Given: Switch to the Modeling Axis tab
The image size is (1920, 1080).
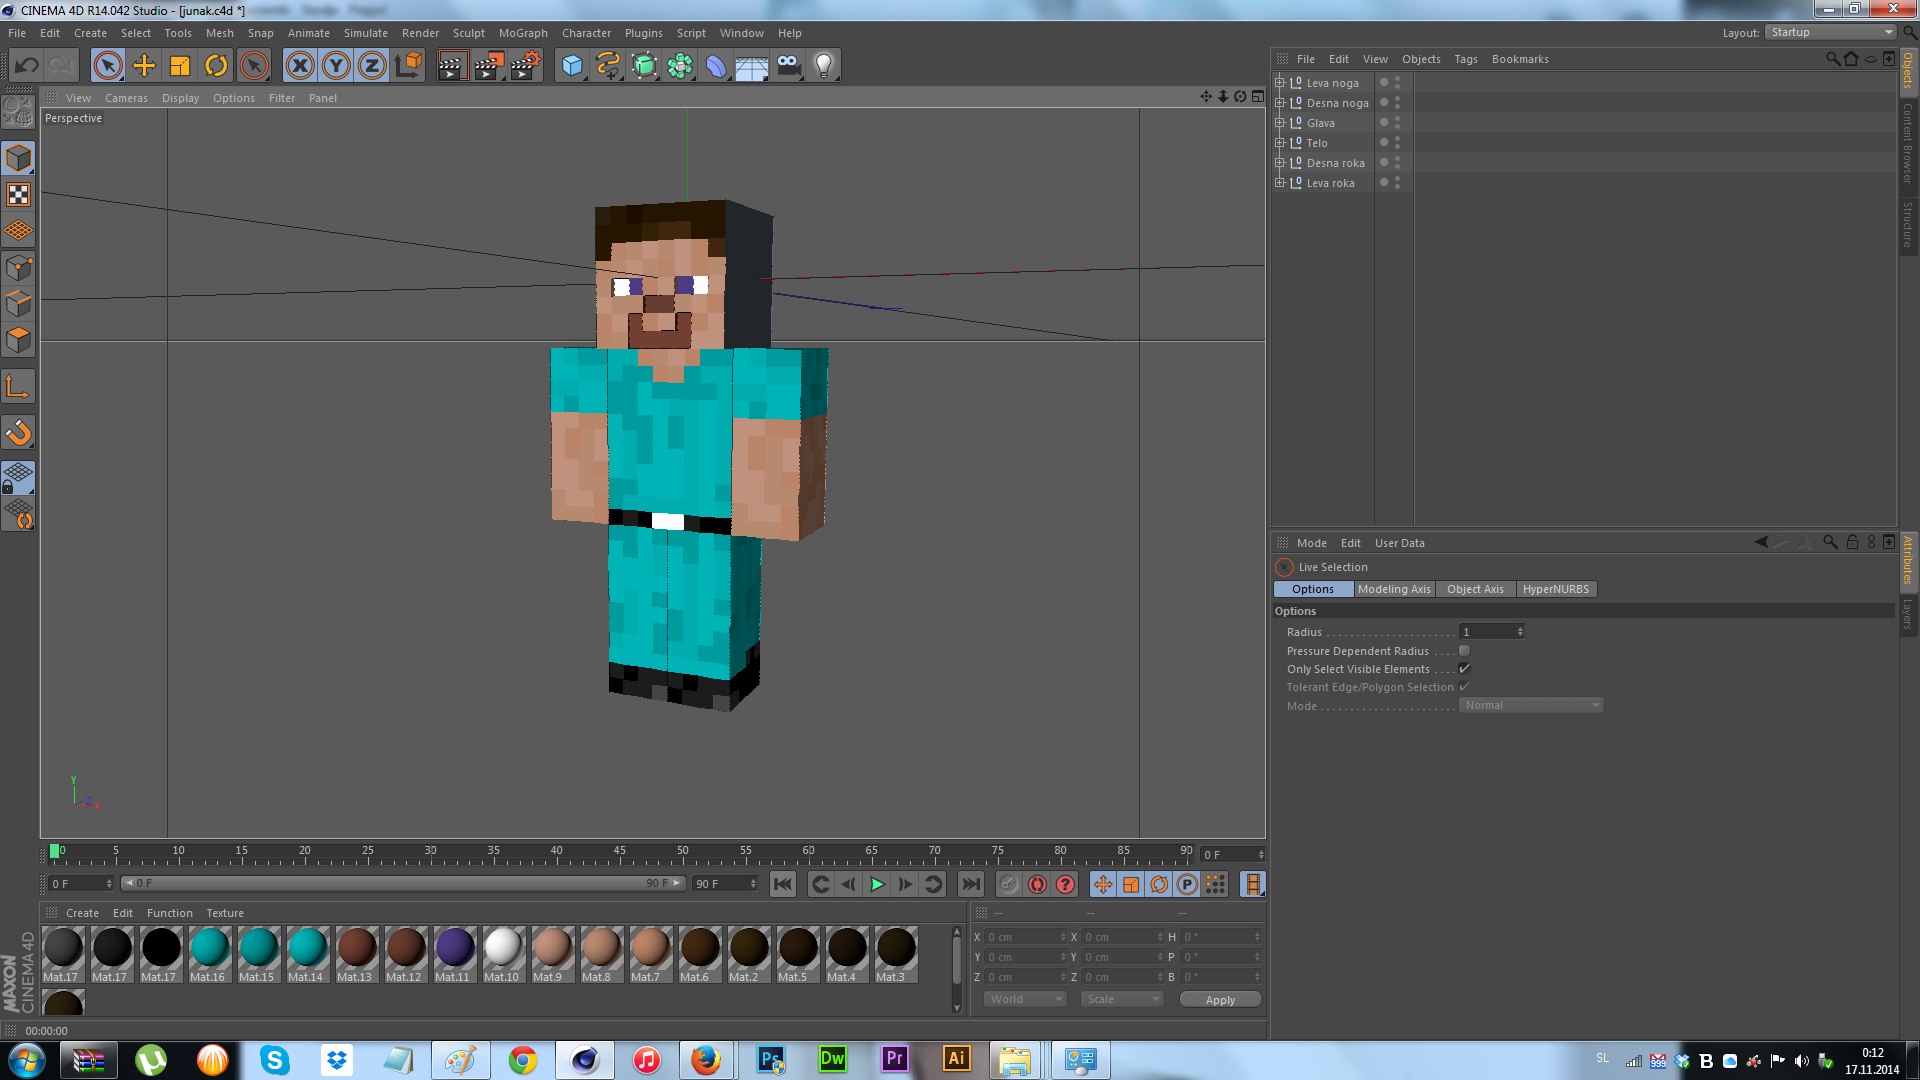Looking at the screenshot, I should 1394,589.
